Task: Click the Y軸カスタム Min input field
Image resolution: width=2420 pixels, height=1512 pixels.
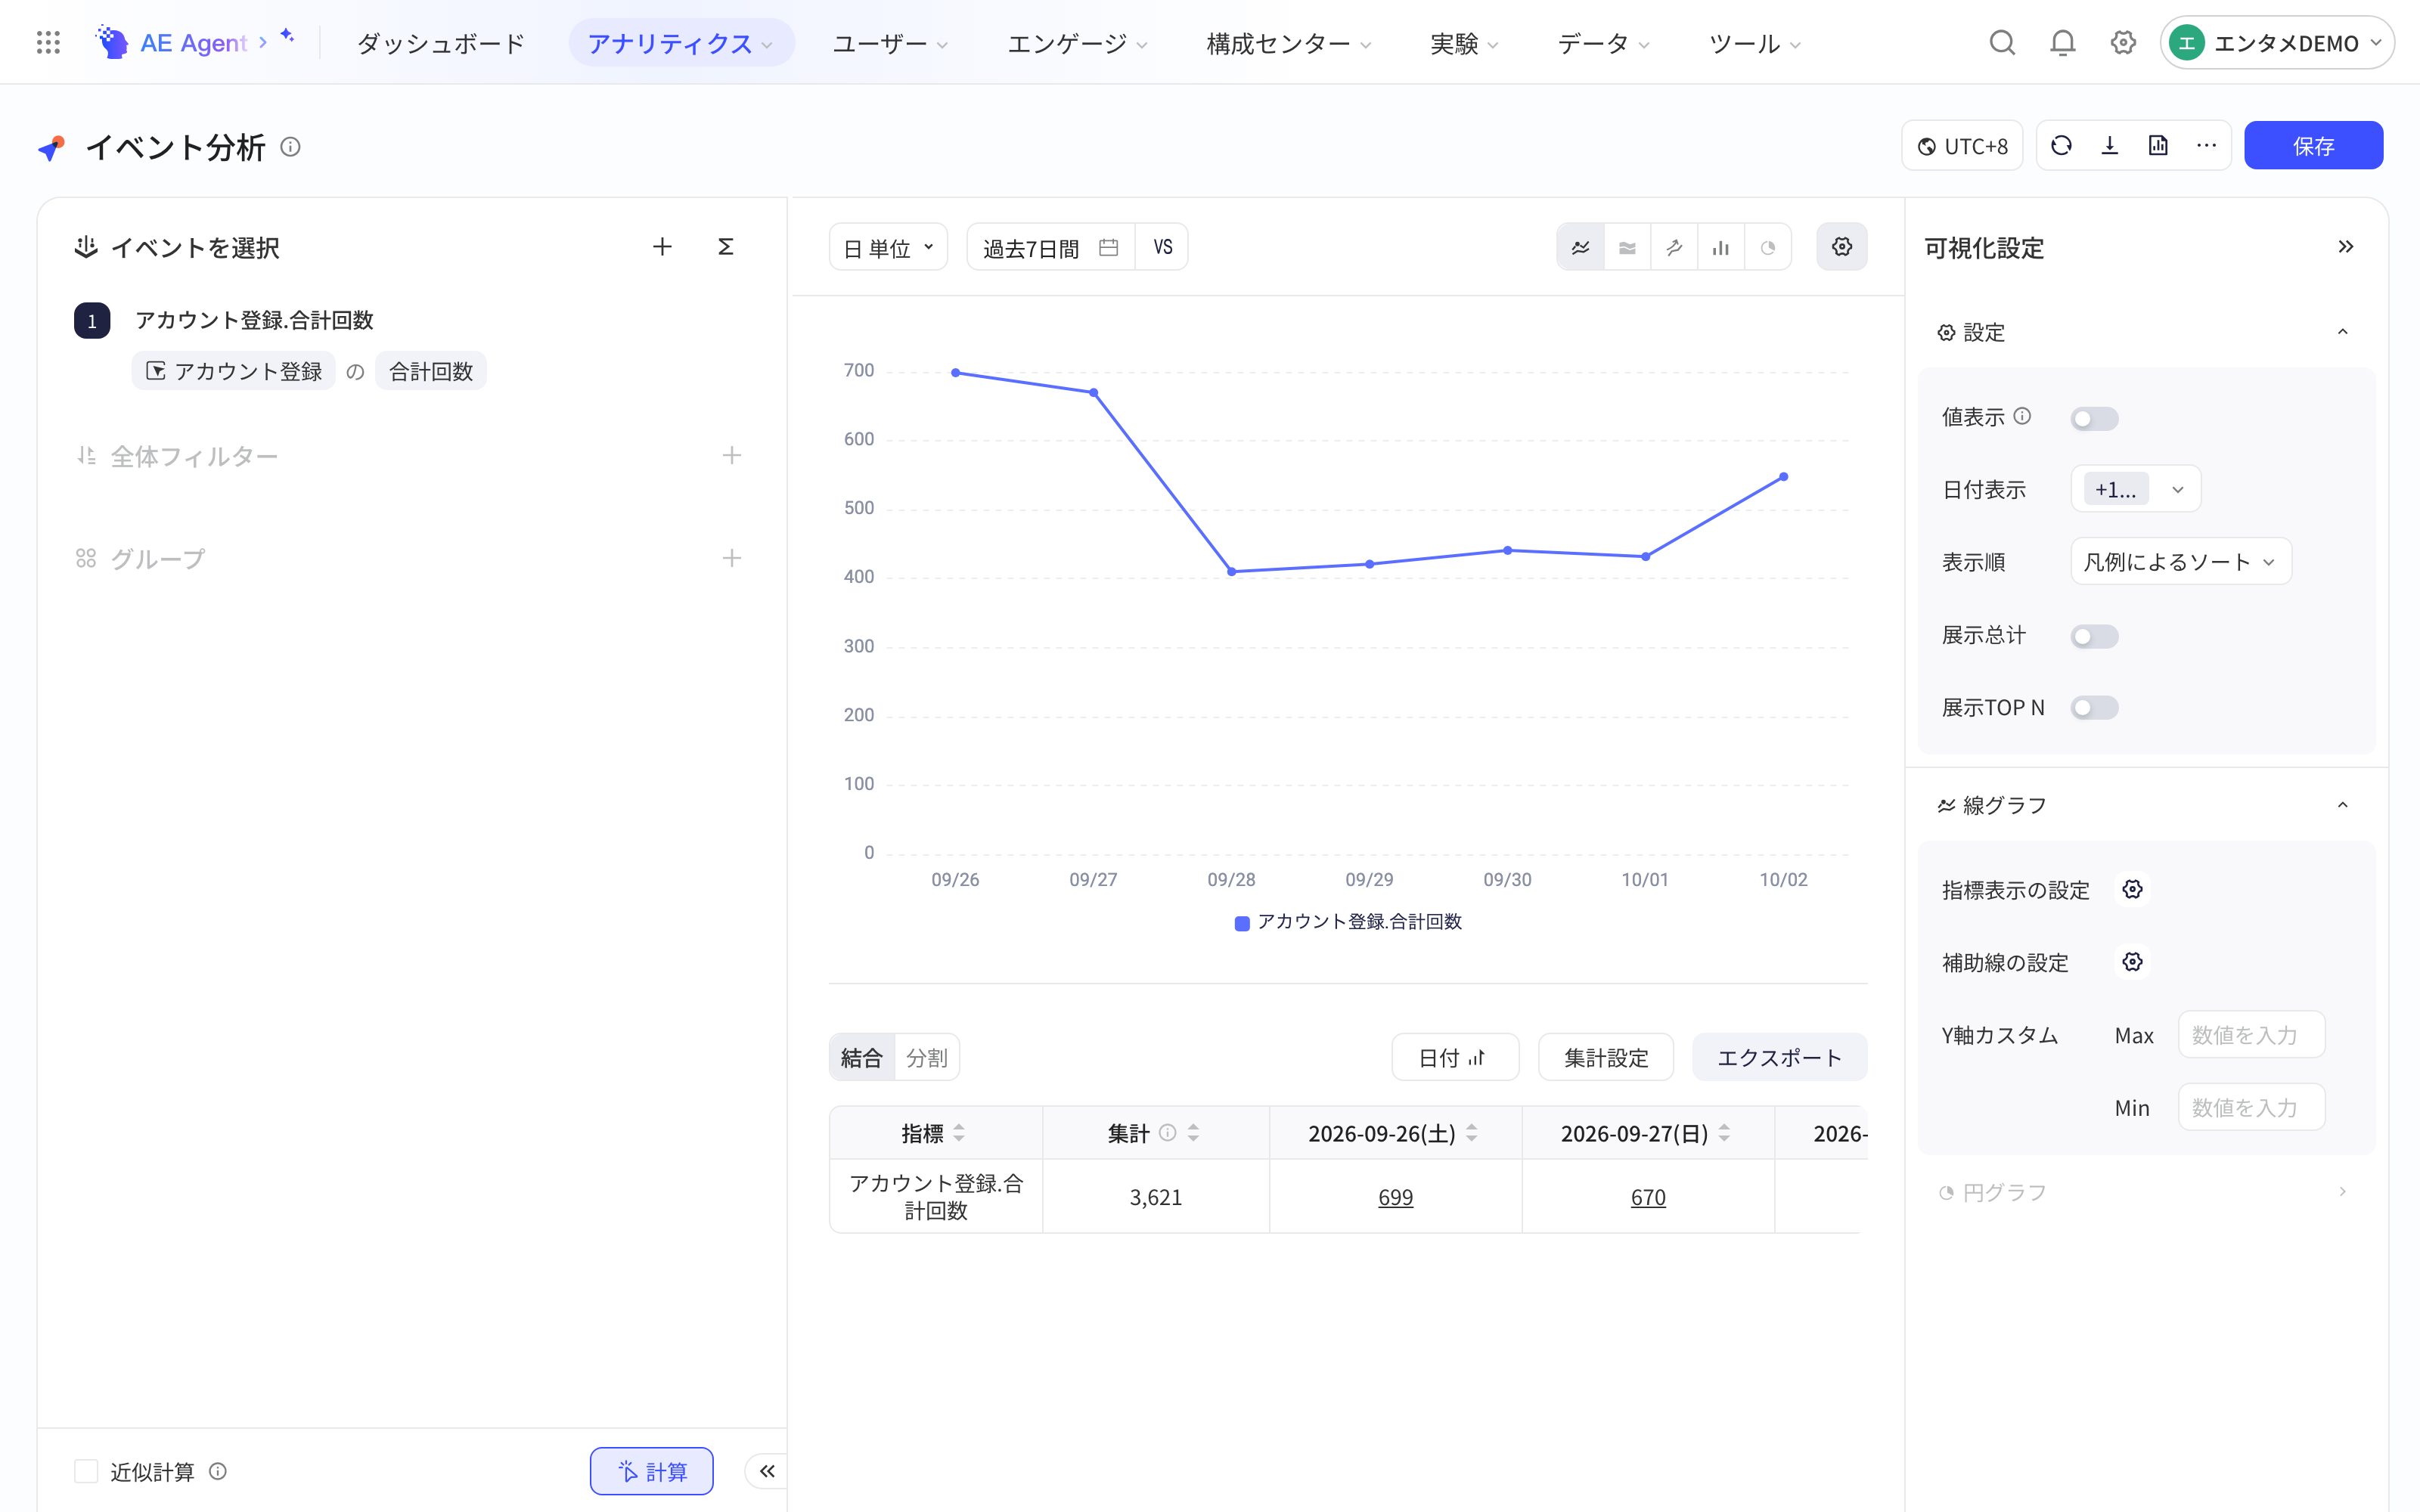Action: [2251, 1107]
